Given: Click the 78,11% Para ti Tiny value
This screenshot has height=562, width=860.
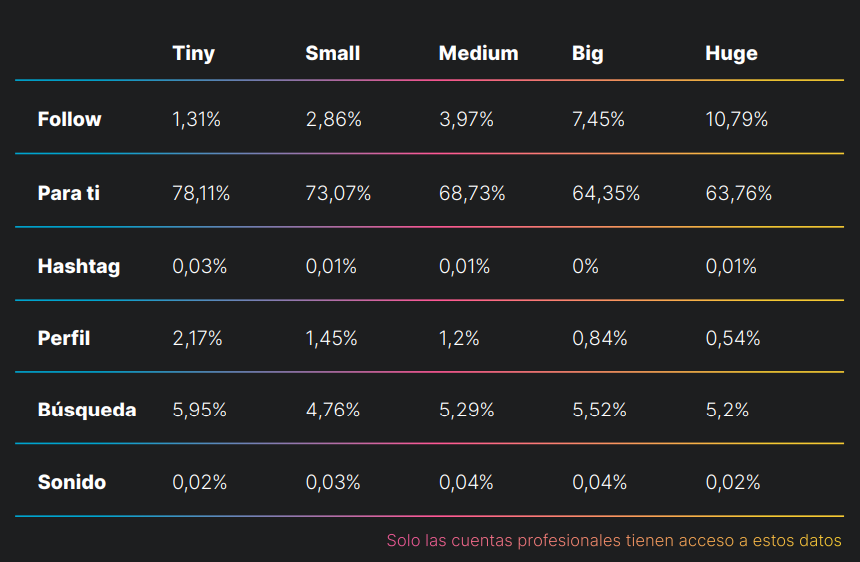Looking at the screenshot, I should [x=201, y=193].
